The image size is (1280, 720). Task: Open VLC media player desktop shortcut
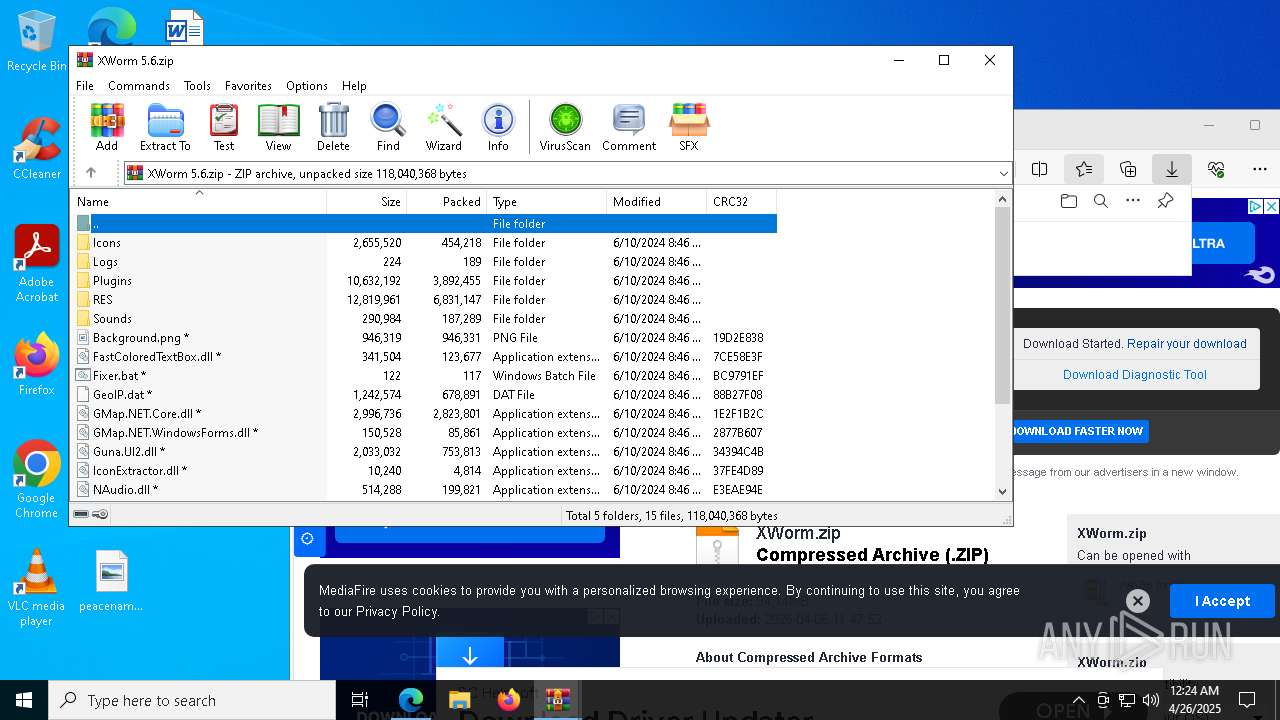click(37, 588)
